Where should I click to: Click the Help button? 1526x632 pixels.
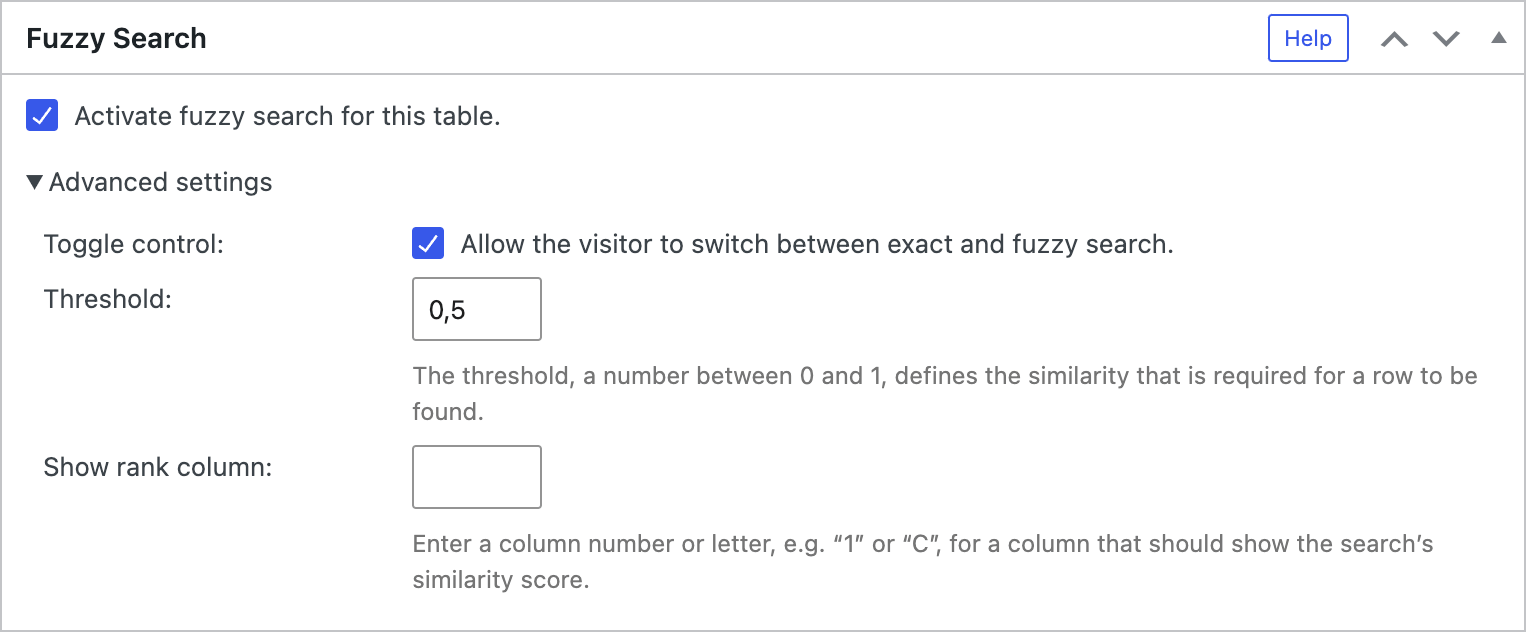[1308, 38]
